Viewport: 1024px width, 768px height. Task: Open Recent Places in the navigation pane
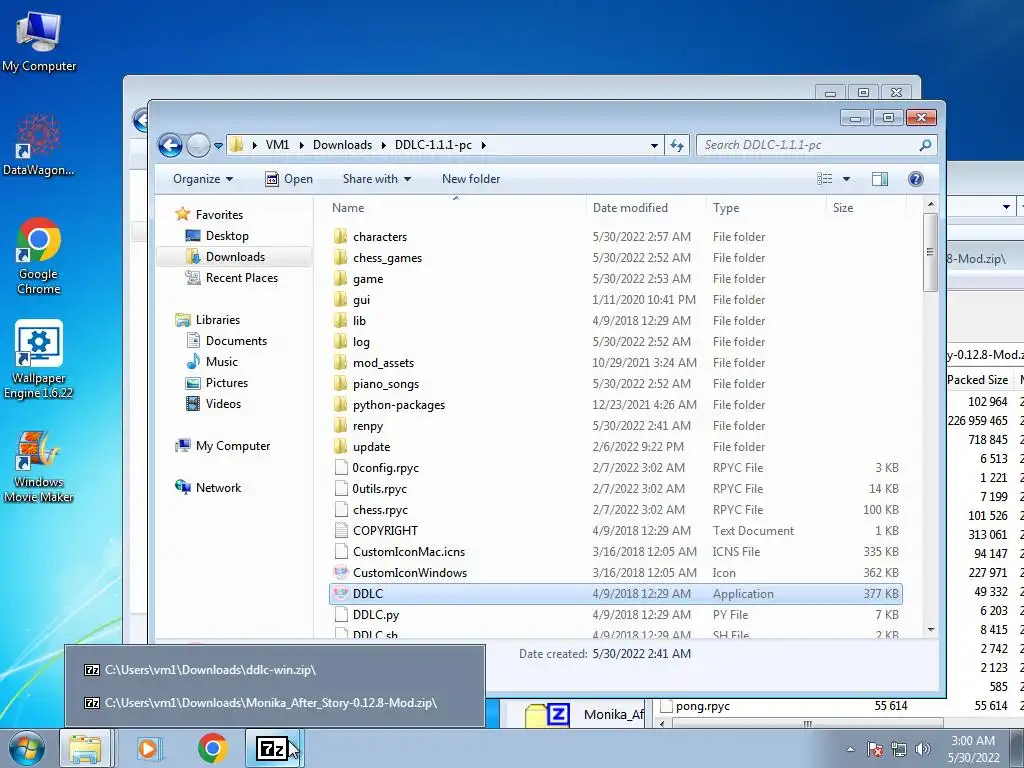pos(242,278)
